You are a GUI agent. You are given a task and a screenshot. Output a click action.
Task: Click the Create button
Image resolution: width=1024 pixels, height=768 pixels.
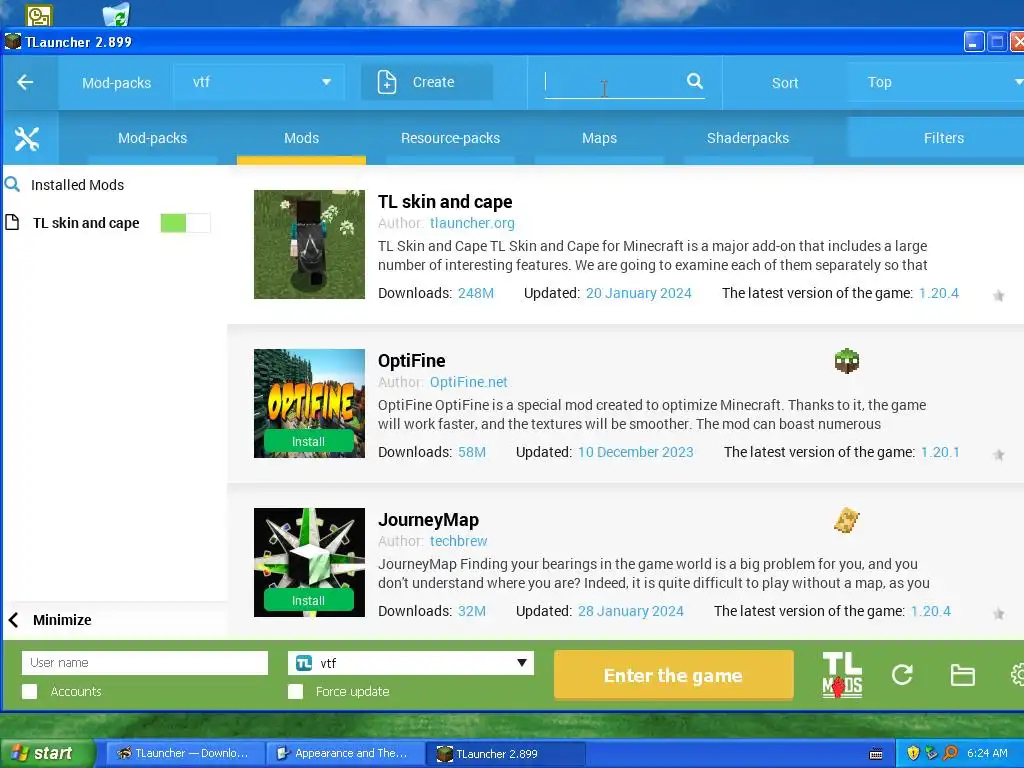pos(427,82)
